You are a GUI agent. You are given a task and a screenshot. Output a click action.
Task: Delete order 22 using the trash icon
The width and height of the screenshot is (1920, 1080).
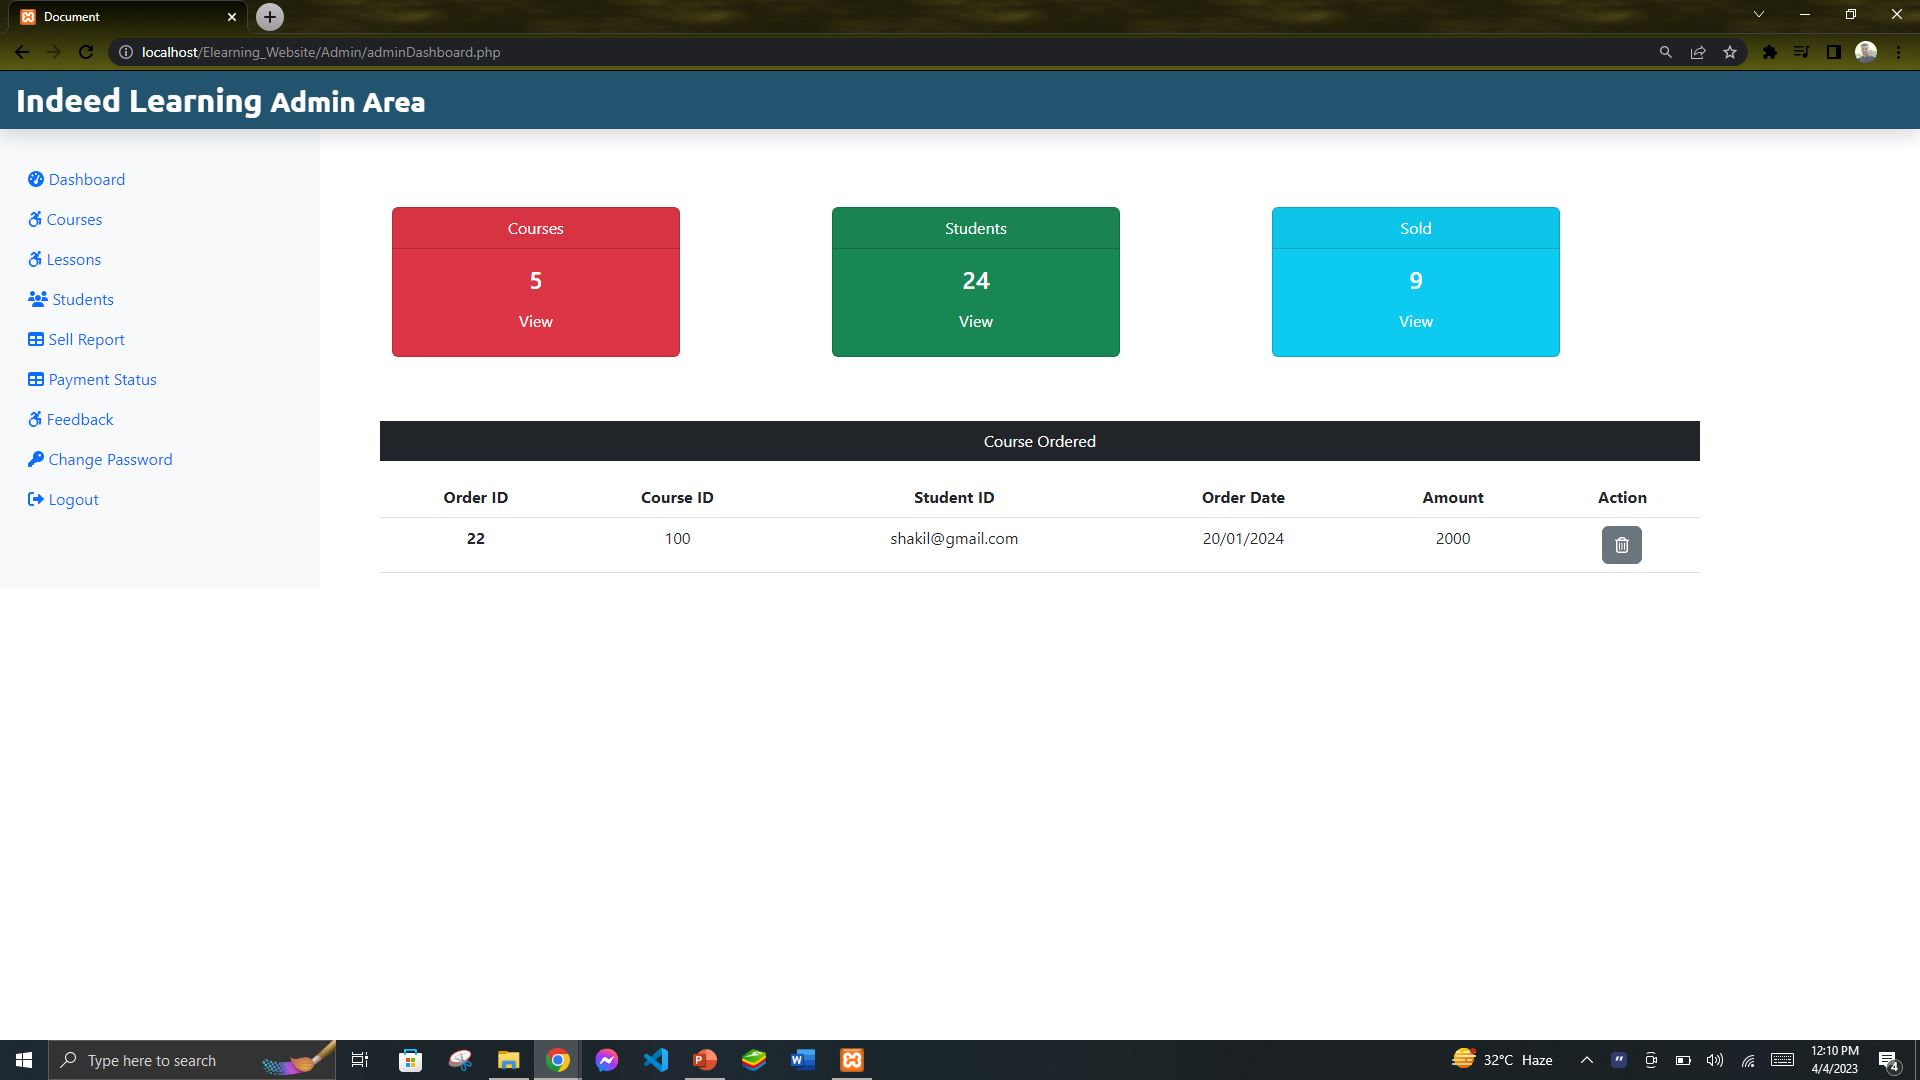tap(1622, 545)
